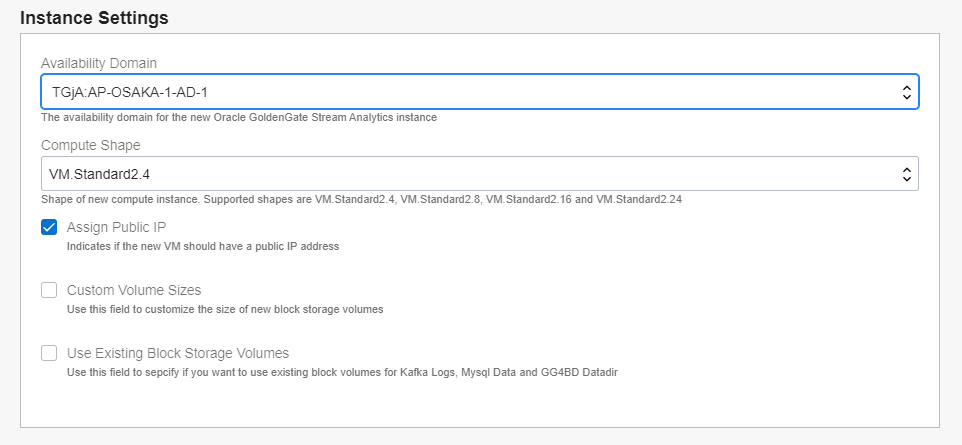This screenshot has height=445, width=962.
Task: Click the Availability Domain up-down arrow icon
Action: [906, 92]
